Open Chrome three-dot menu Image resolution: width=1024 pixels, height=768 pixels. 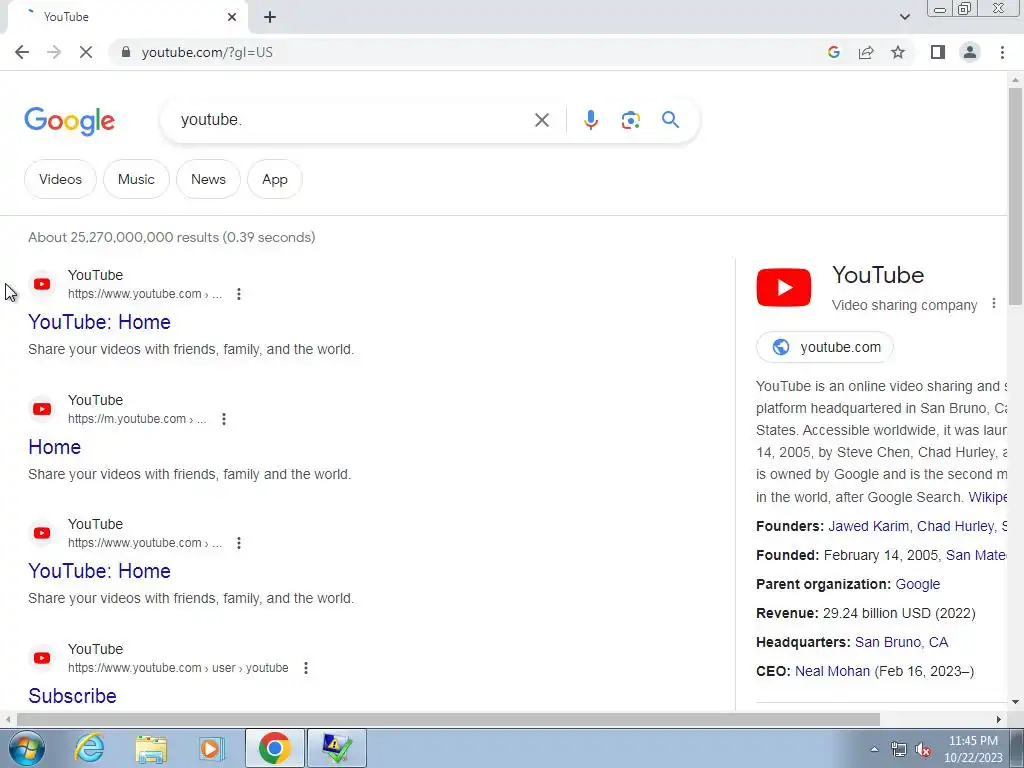point(1002,52)
